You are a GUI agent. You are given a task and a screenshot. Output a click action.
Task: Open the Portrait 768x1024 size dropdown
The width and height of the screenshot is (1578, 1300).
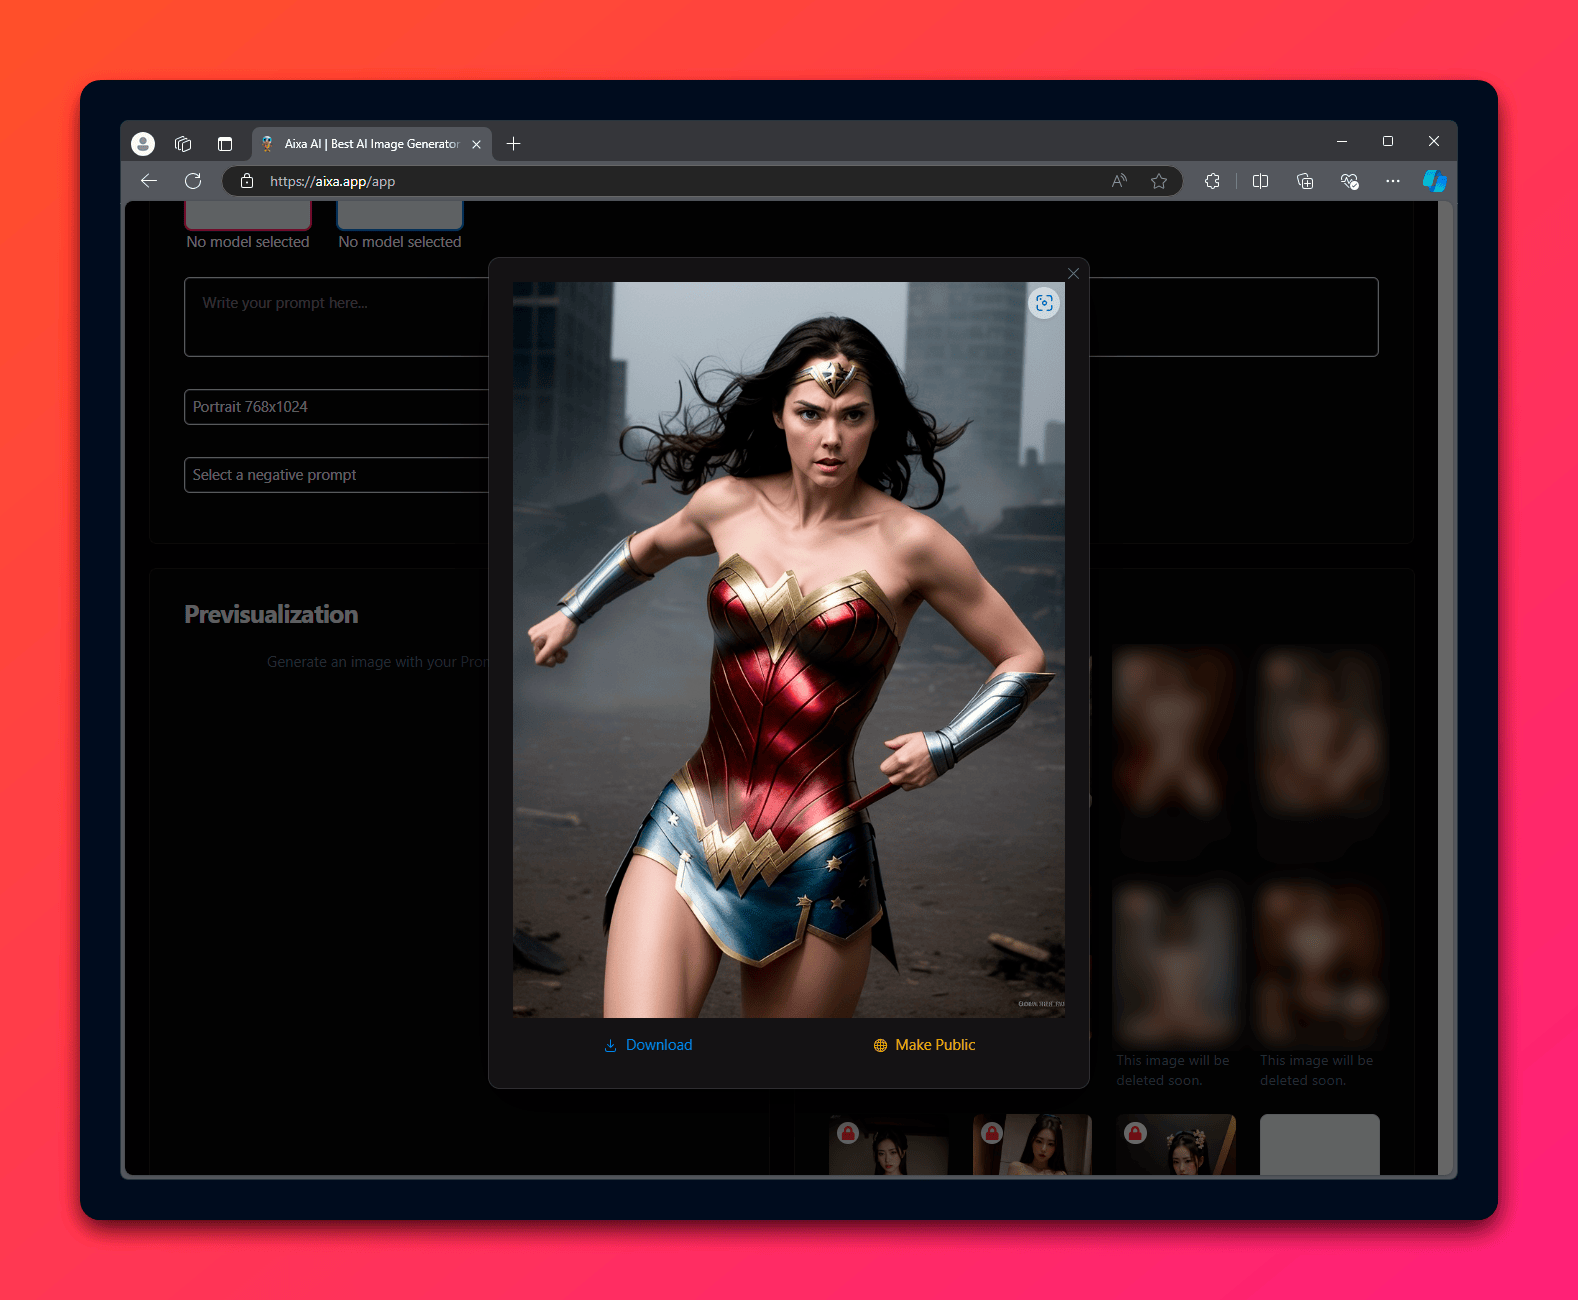coord(336,407)
